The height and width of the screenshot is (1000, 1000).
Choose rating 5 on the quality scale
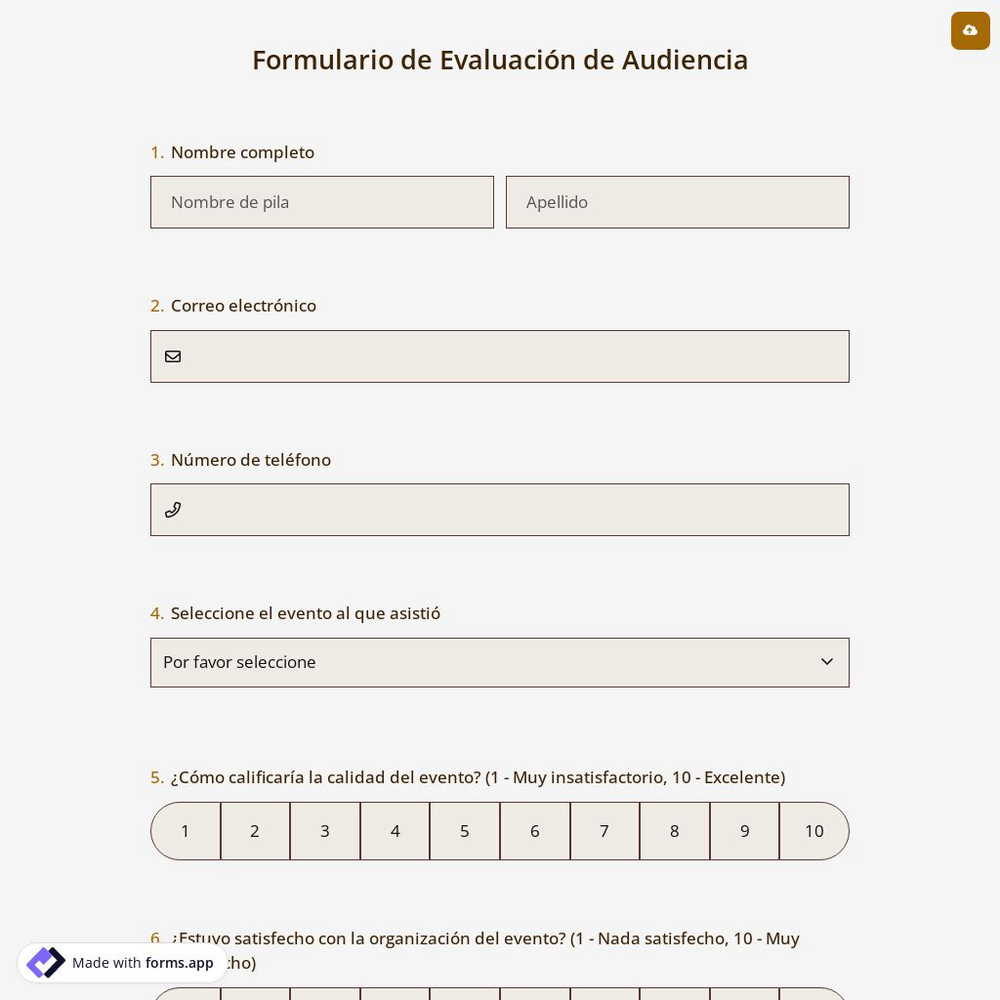point(464,831)
